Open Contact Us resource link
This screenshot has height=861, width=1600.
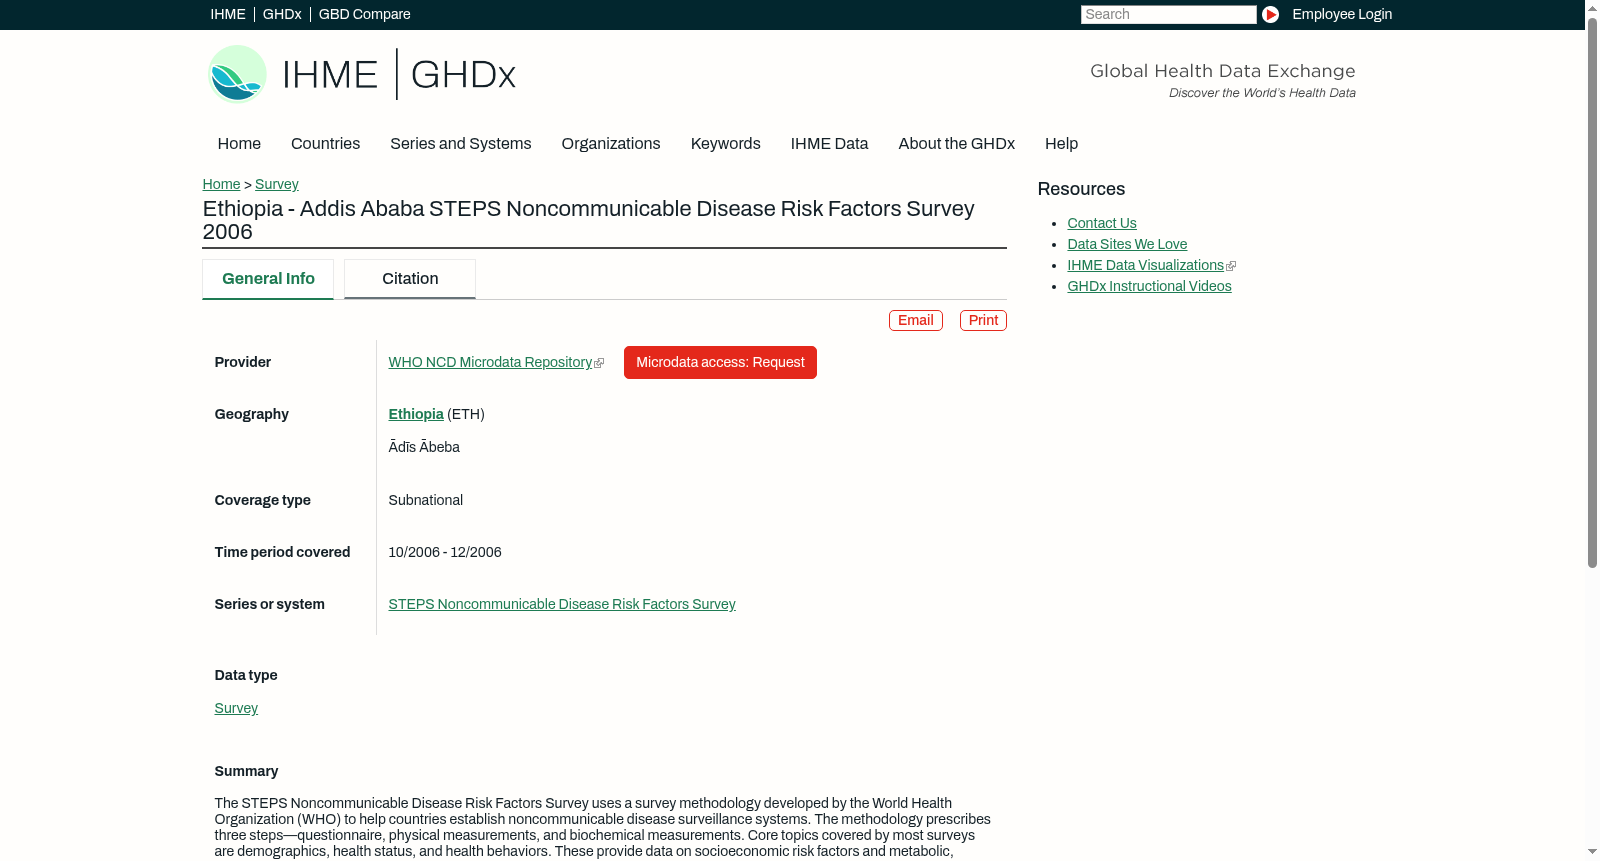coord(1102,223)
